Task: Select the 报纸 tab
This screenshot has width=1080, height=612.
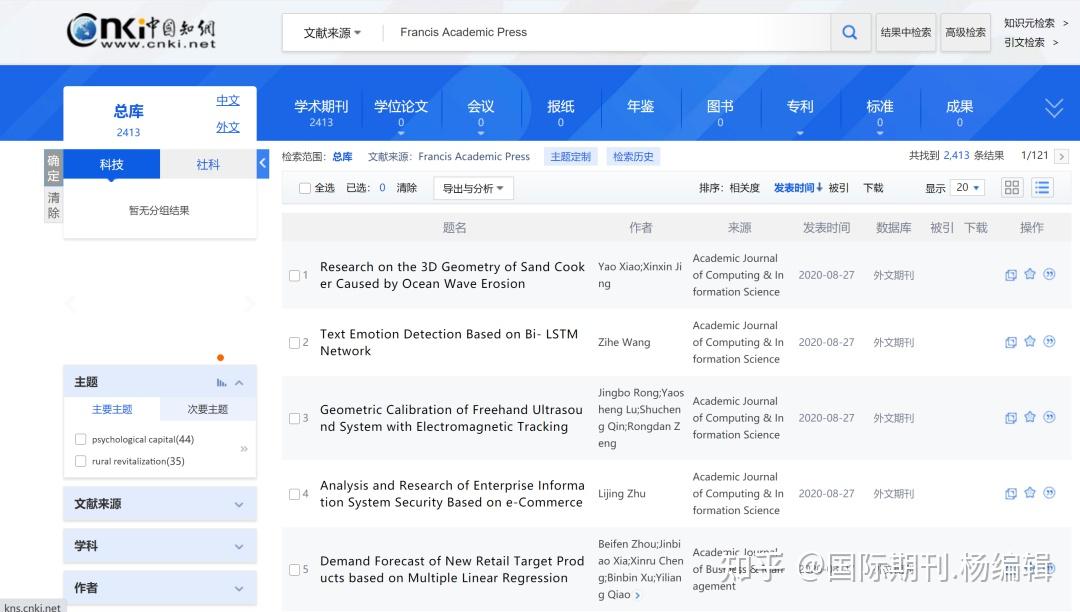Action: coord(561,113)
